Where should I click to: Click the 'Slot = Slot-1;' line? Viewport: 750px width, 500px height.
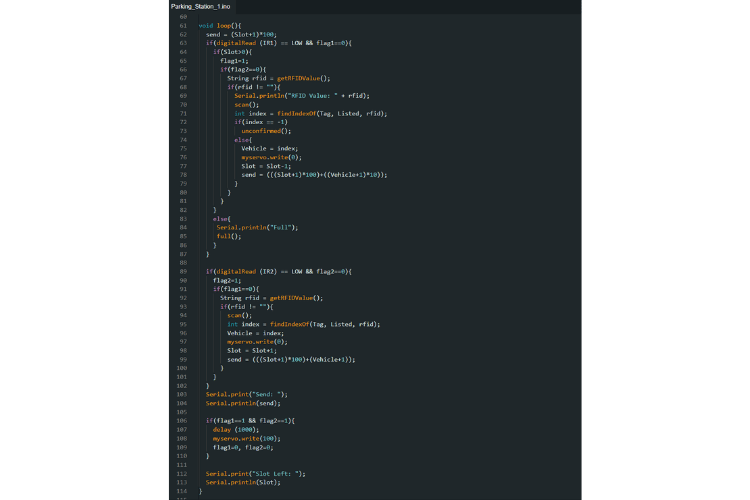coord(266,166)
